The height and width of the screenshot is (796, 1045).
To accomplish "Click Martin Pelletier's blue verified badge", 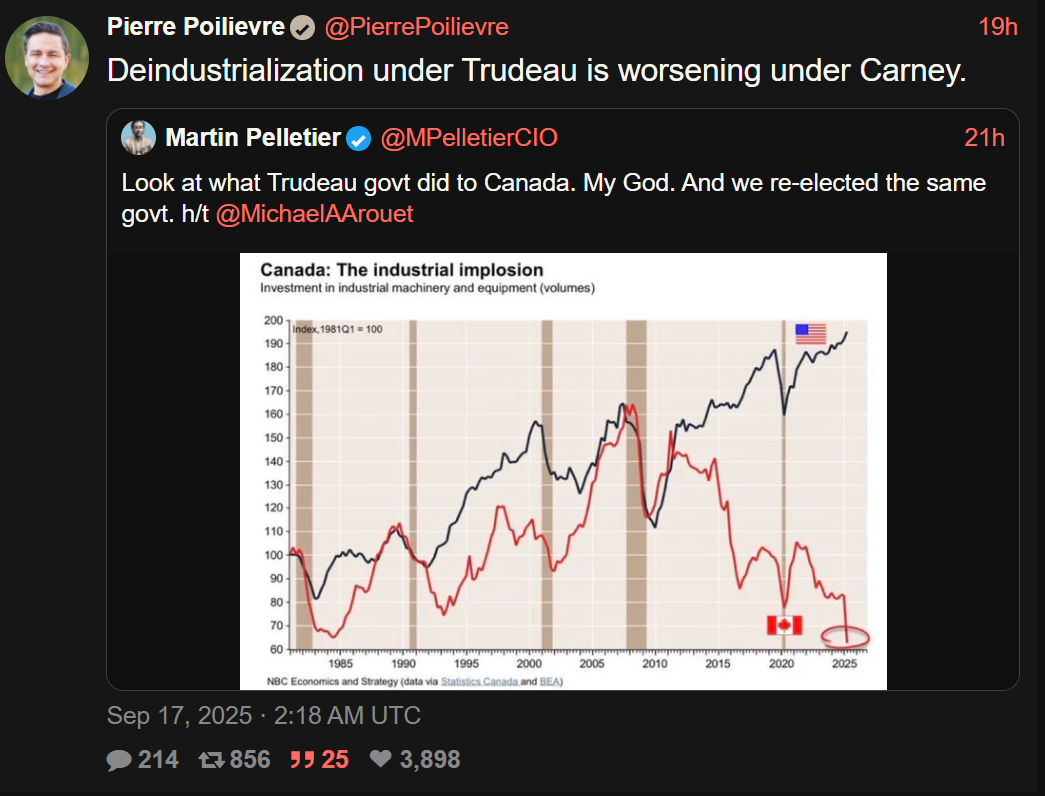I will click(359, 139).
